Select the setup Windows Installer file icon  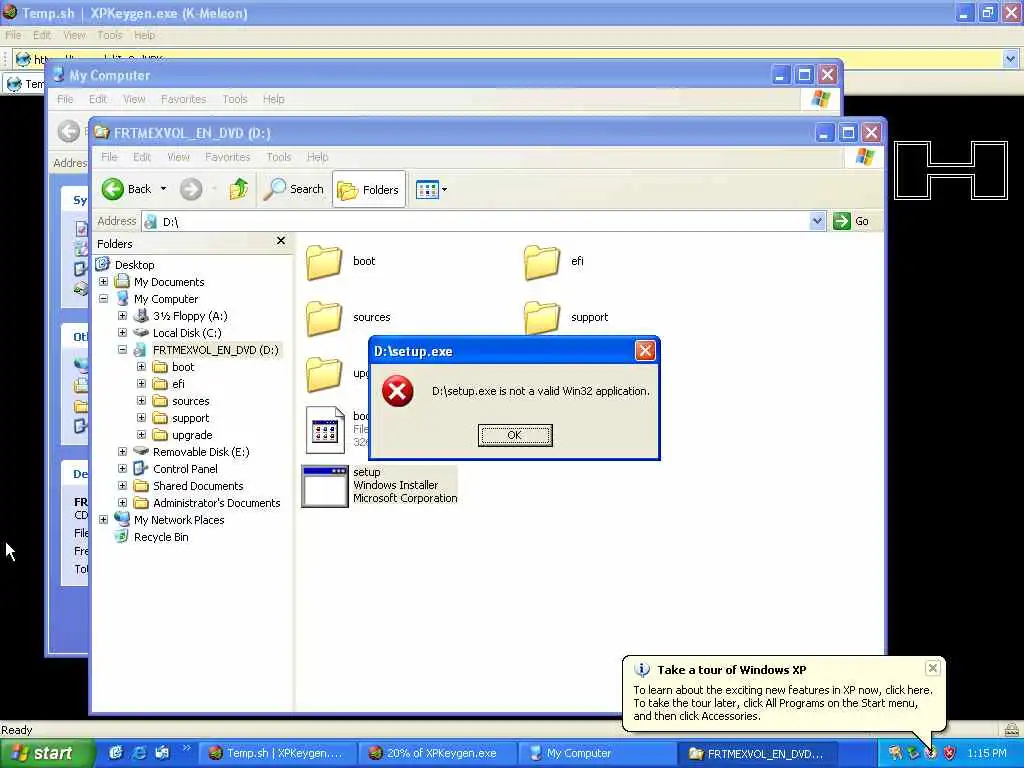point(325,486)
